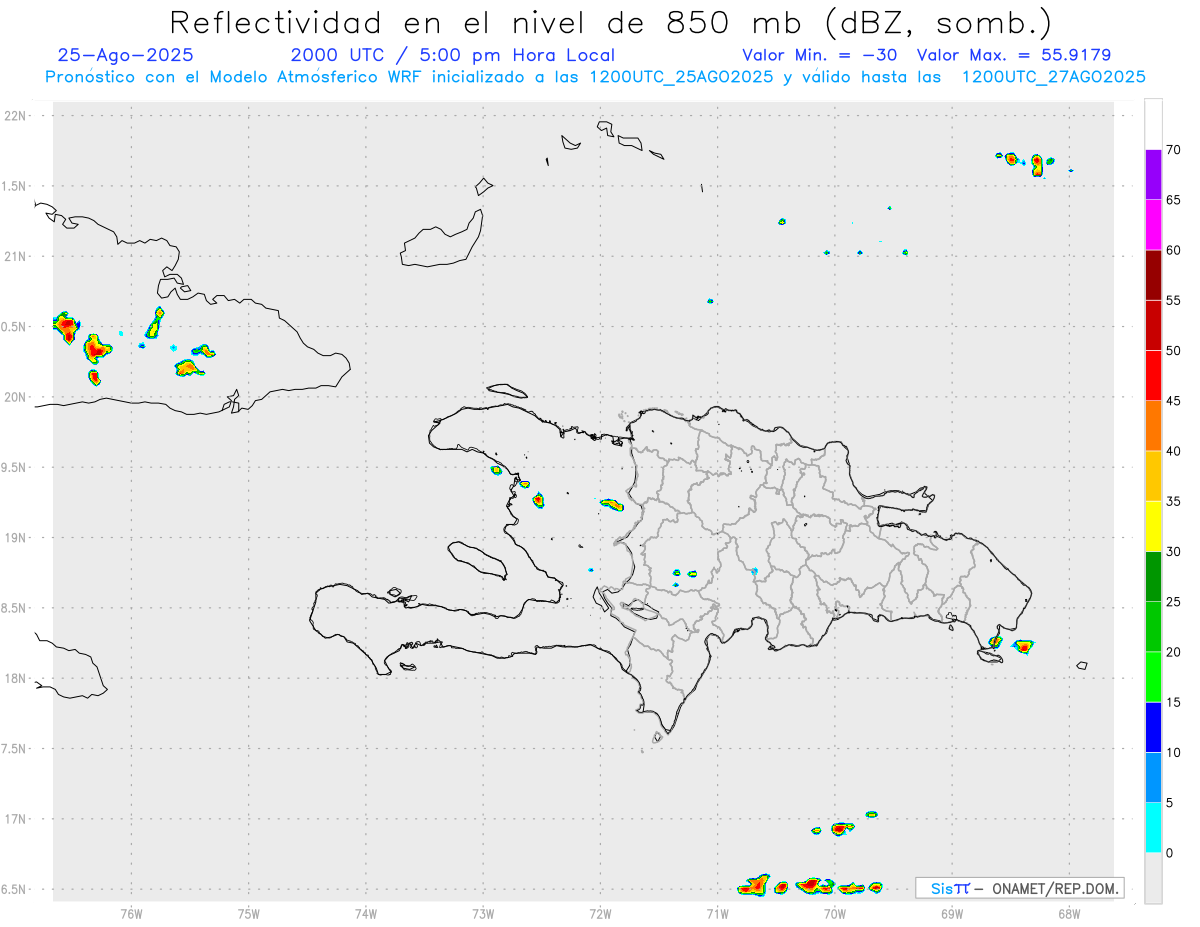1200x927 pixels.
Task: Click the colorbar label "55"
Action: click(x=1173, y=301)
